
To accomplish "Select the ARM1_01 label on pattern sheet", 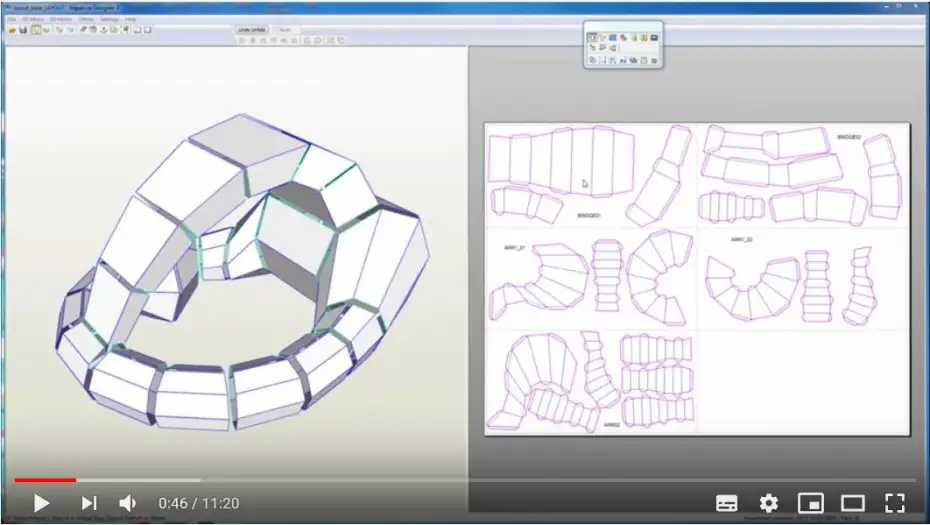I will pos(514,247).
